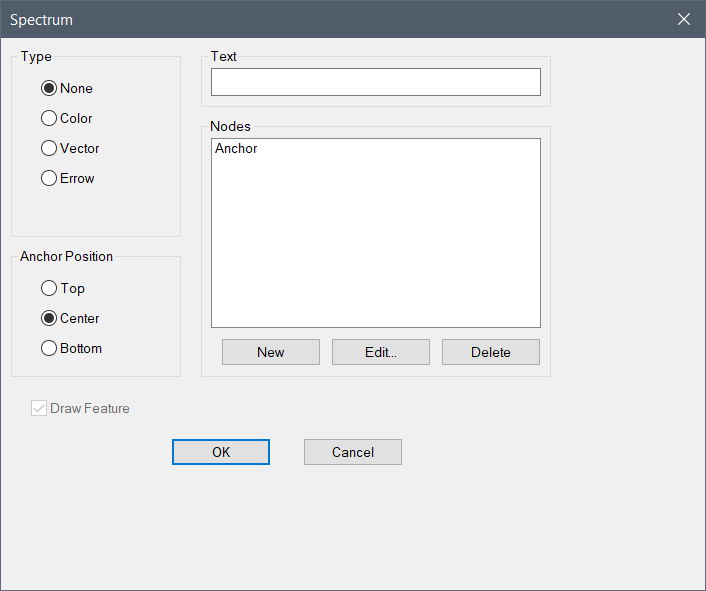706x591 pixels.
Task: Set anchor position to Bottom
Action: pos(49,348)
